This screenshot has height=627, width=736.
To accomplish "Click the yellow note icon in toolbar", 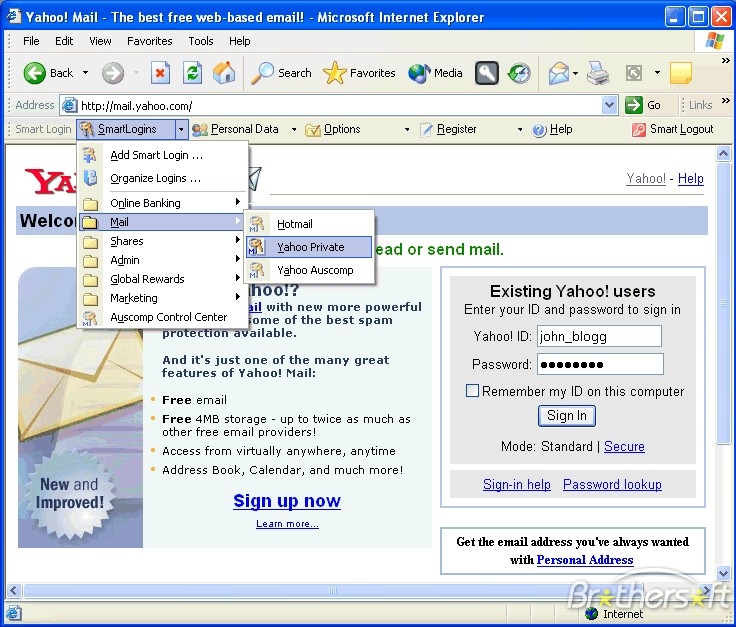I will (681, 73).
